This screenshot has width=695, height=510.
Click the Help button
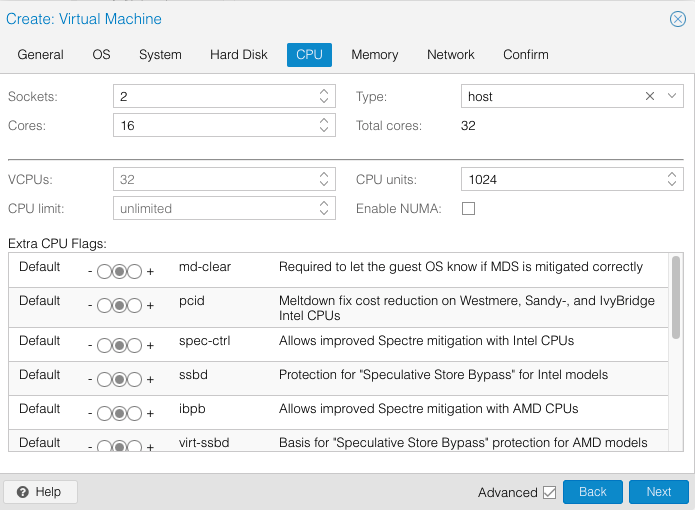point(40,492)
